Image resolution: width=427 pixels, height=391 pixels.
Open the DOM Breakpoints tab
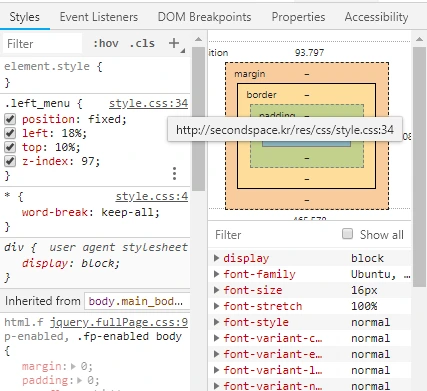coord(204,17)
